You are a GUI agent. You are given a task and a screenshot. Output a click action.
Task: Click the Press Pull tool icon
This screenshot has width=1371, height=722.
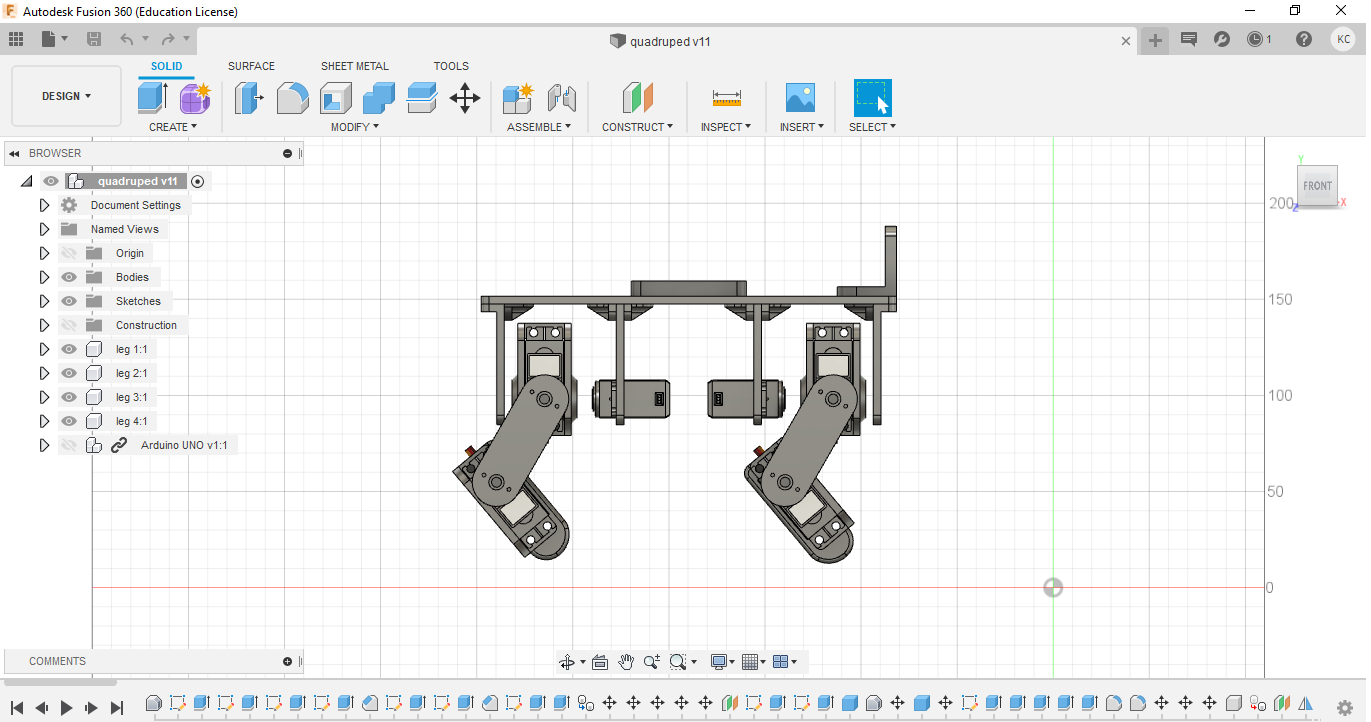[x=249, y=98]
